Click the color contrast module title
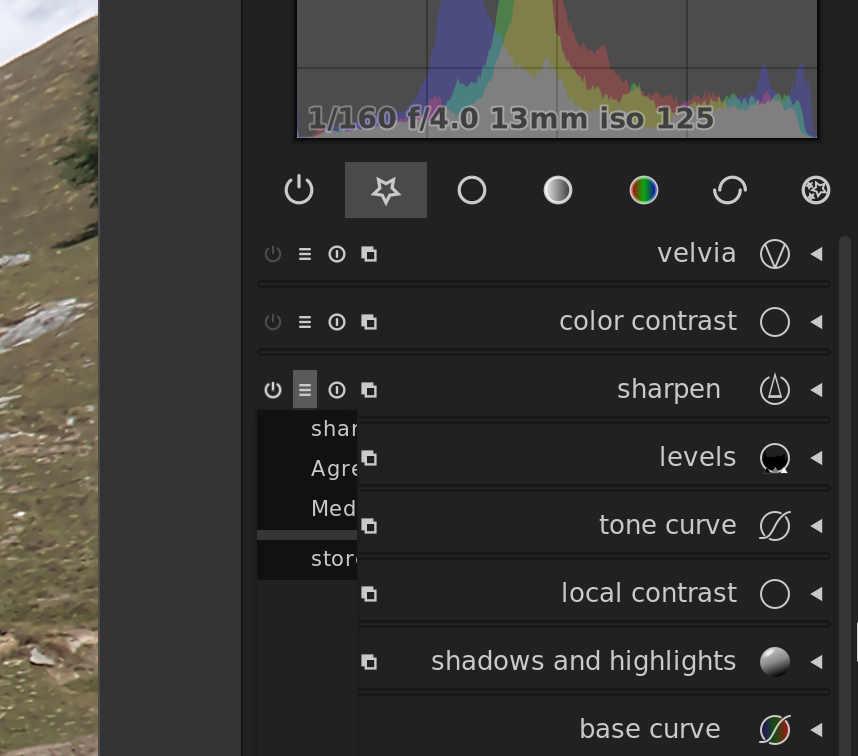This screenshot has width=858, height=756. 648,321
